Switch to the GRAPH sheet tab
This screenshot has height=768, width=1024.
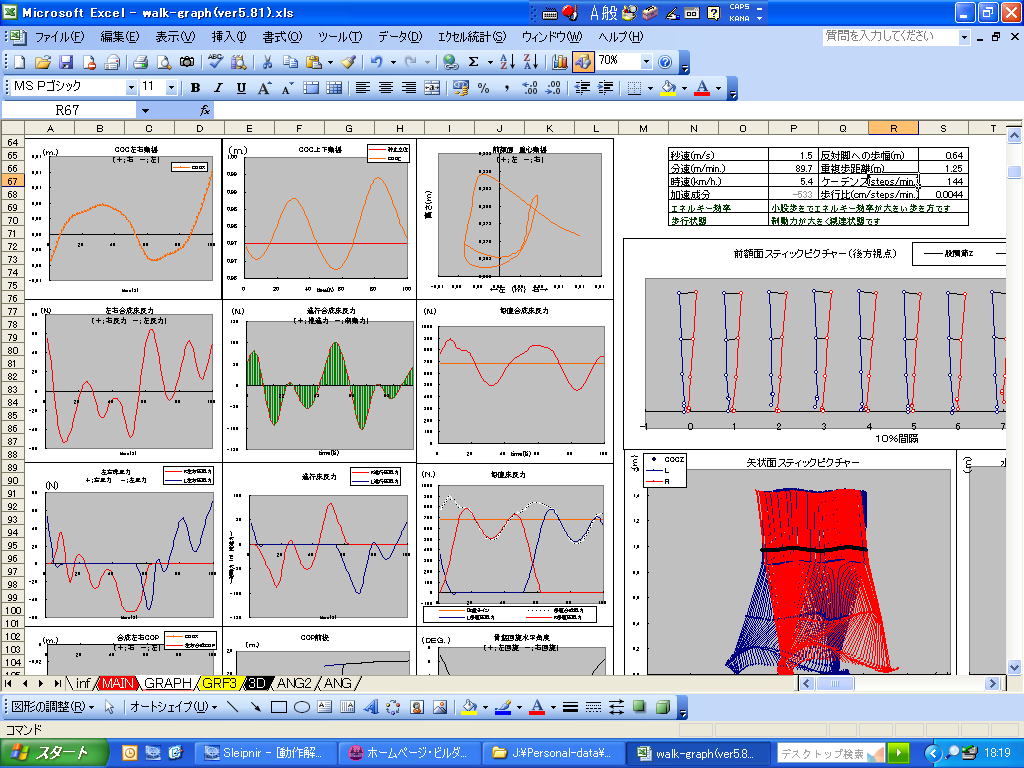point(168,683)
